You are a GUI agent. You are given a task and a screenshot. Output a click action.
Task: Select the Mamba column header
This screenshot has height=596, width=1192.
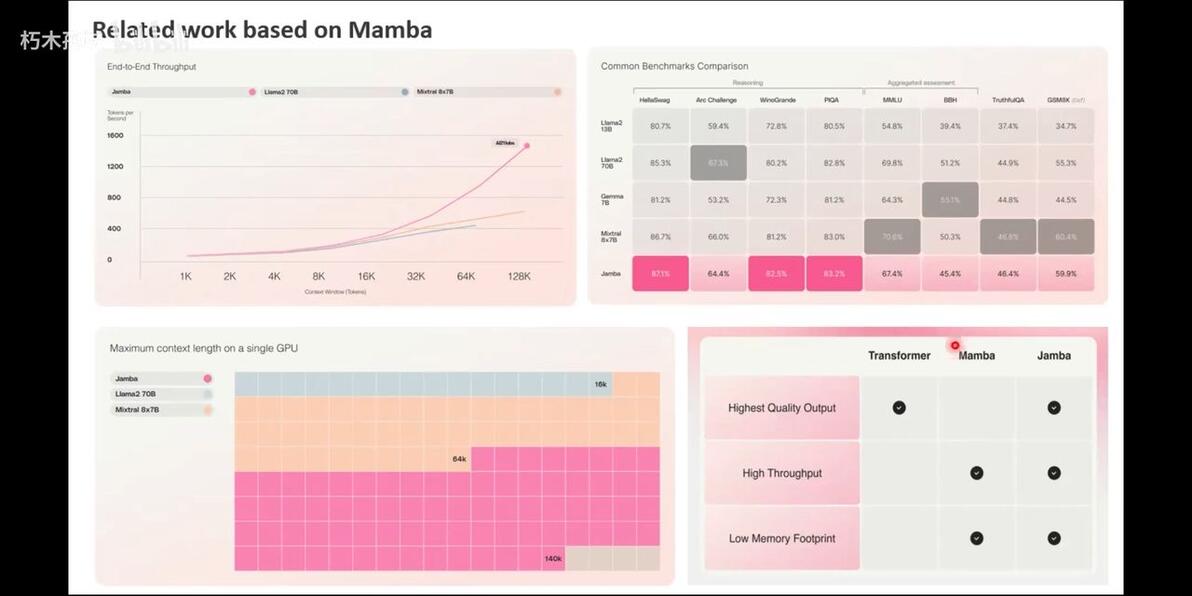[x=977, y=356]
